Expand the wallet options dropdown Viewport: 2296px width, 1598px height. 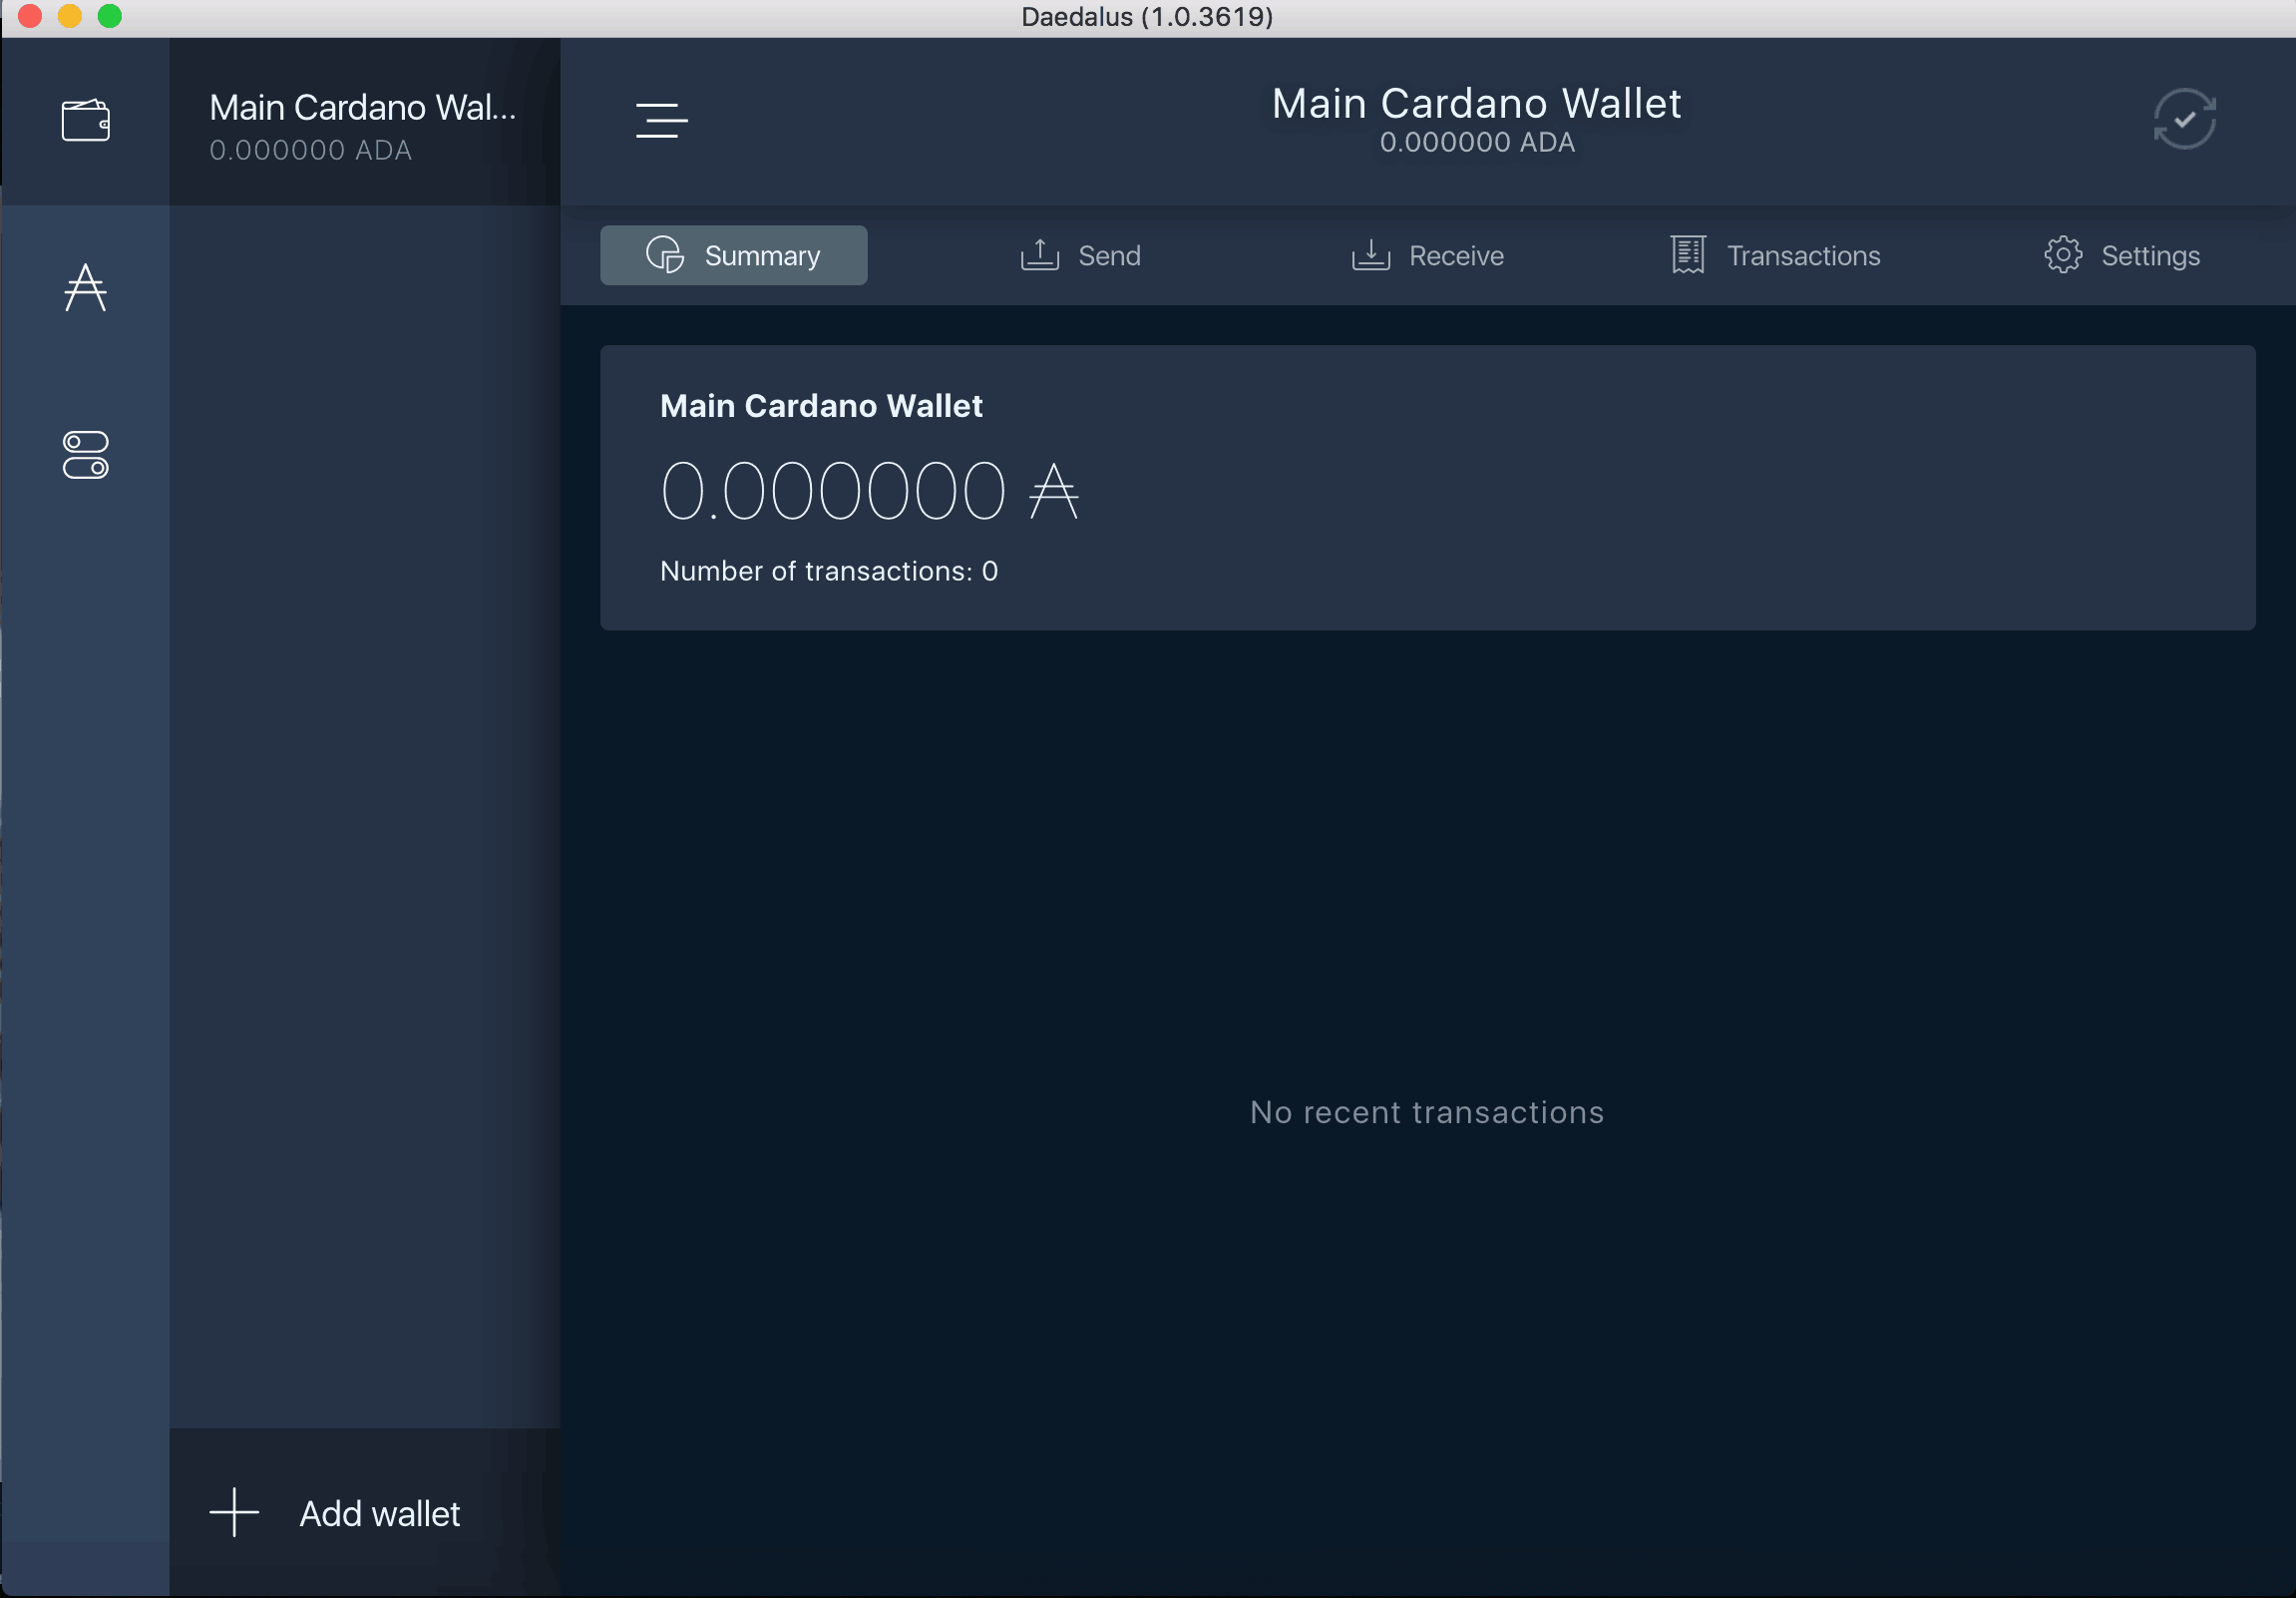(x=663, y=117)
